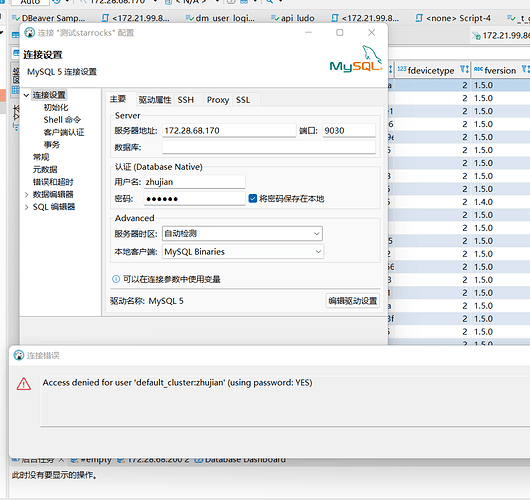This screenshot has width=530, height=500.
Task: Click the server address field 172.28.68.170
Action: (229, 130)
